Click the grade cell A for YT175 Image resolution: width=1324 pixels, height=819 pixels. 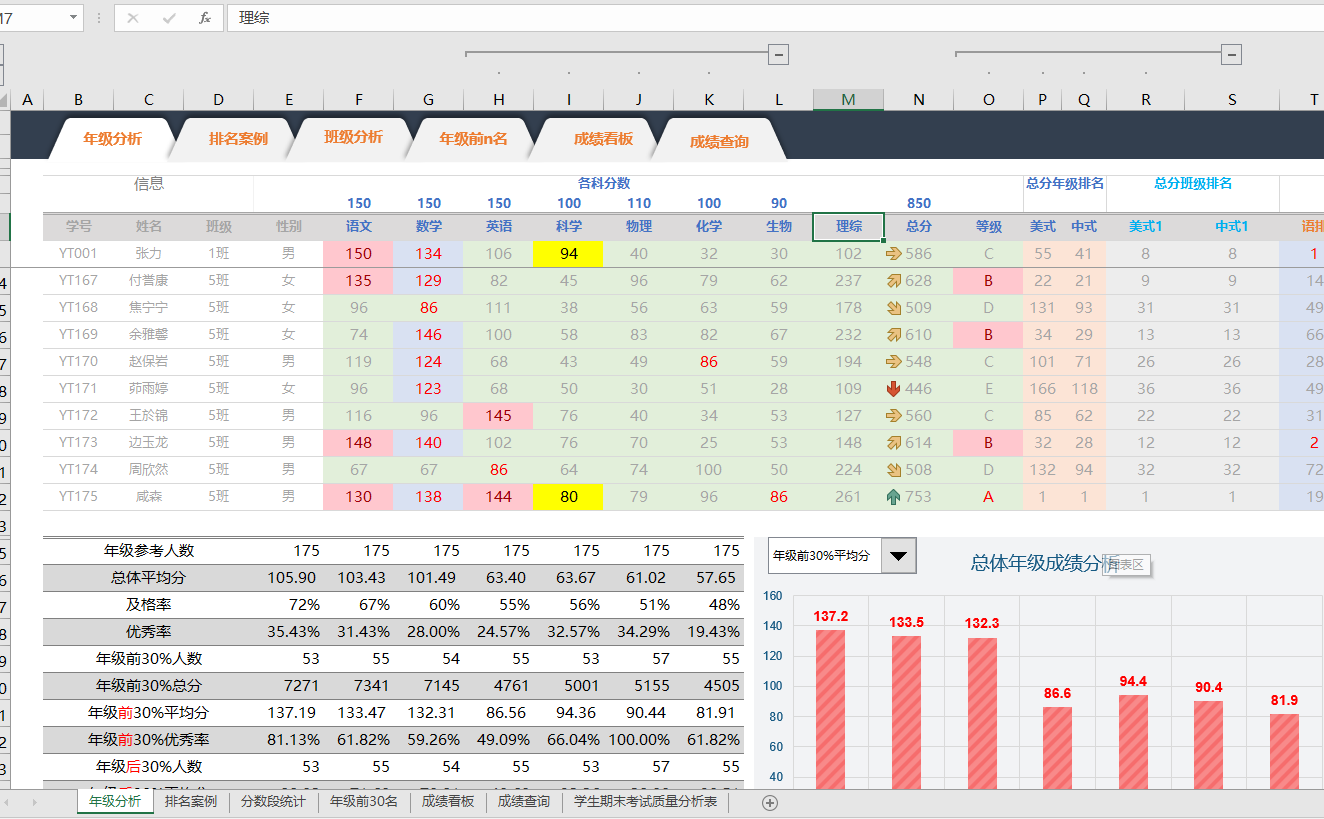(x=988, y=497)
